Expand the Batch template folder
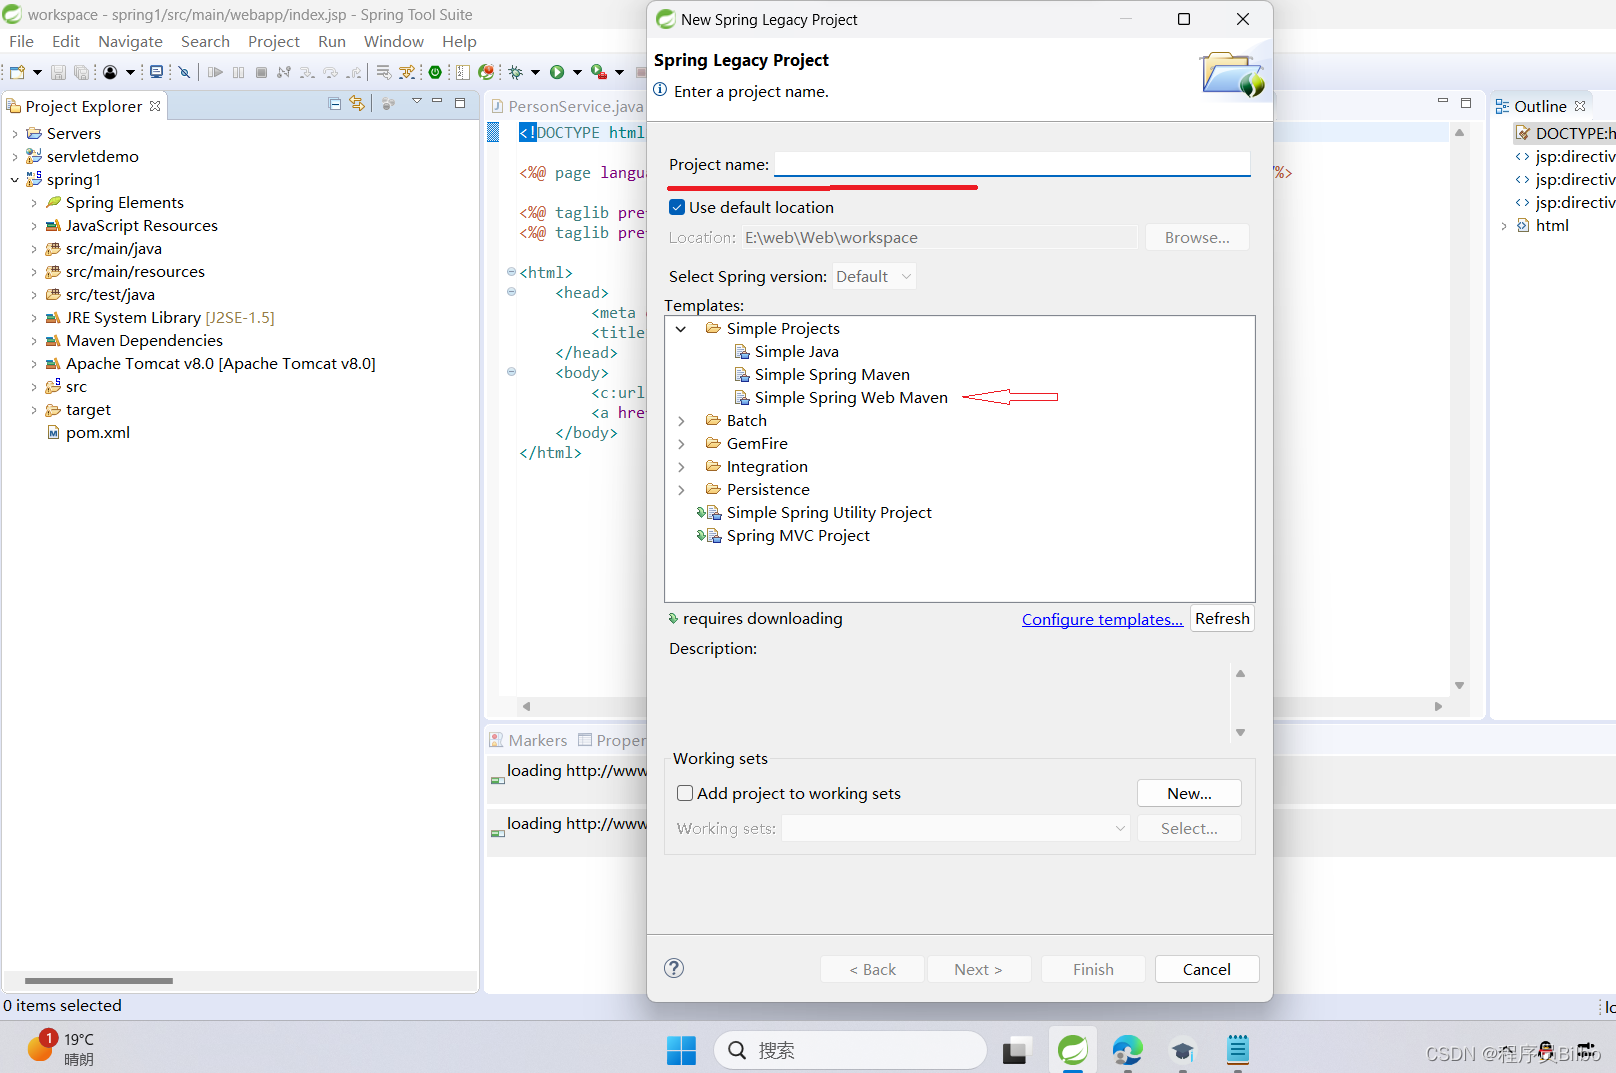This screenshot has width=1616, height=1073. point(681,421)
